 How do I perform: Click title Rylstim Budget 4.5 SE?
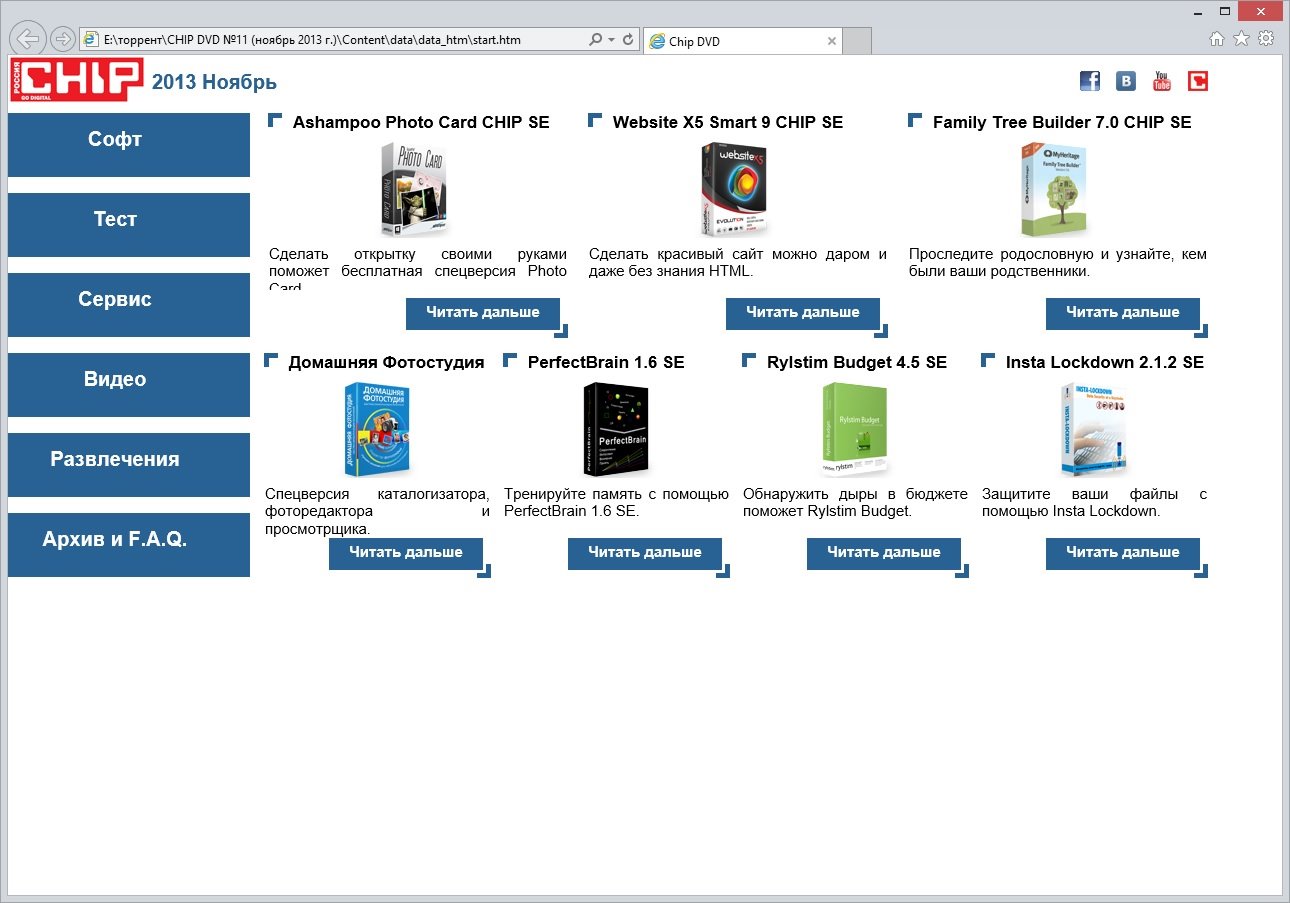pyautogui.click(x=857, y=362)
